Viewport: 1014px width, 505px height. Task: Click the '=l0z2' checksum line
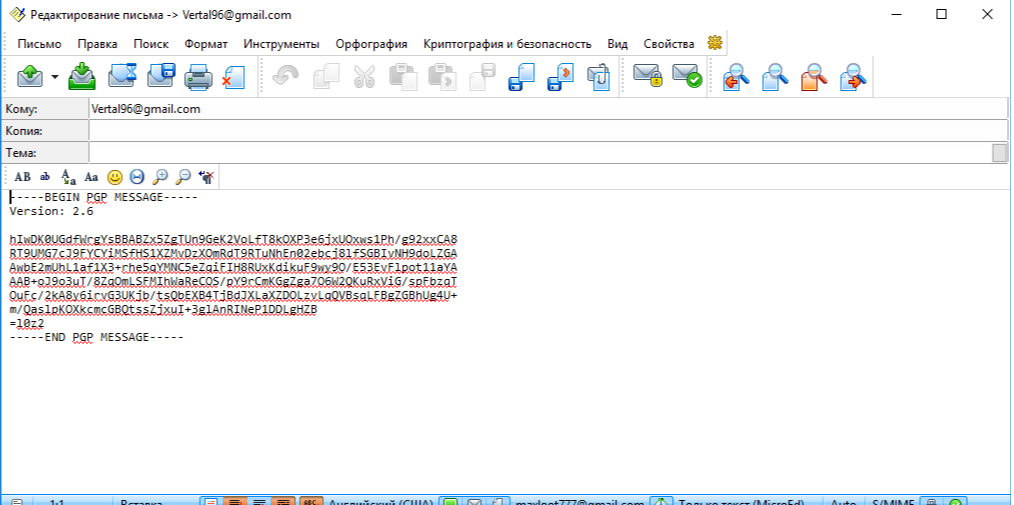(x=27, y=323)
